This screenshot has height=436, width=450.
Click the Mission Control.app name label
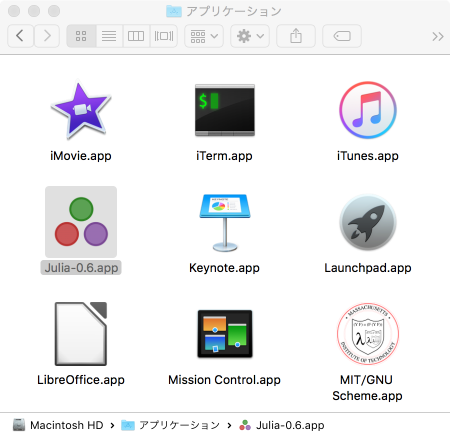pyautogui.click(x=224, y=380)
